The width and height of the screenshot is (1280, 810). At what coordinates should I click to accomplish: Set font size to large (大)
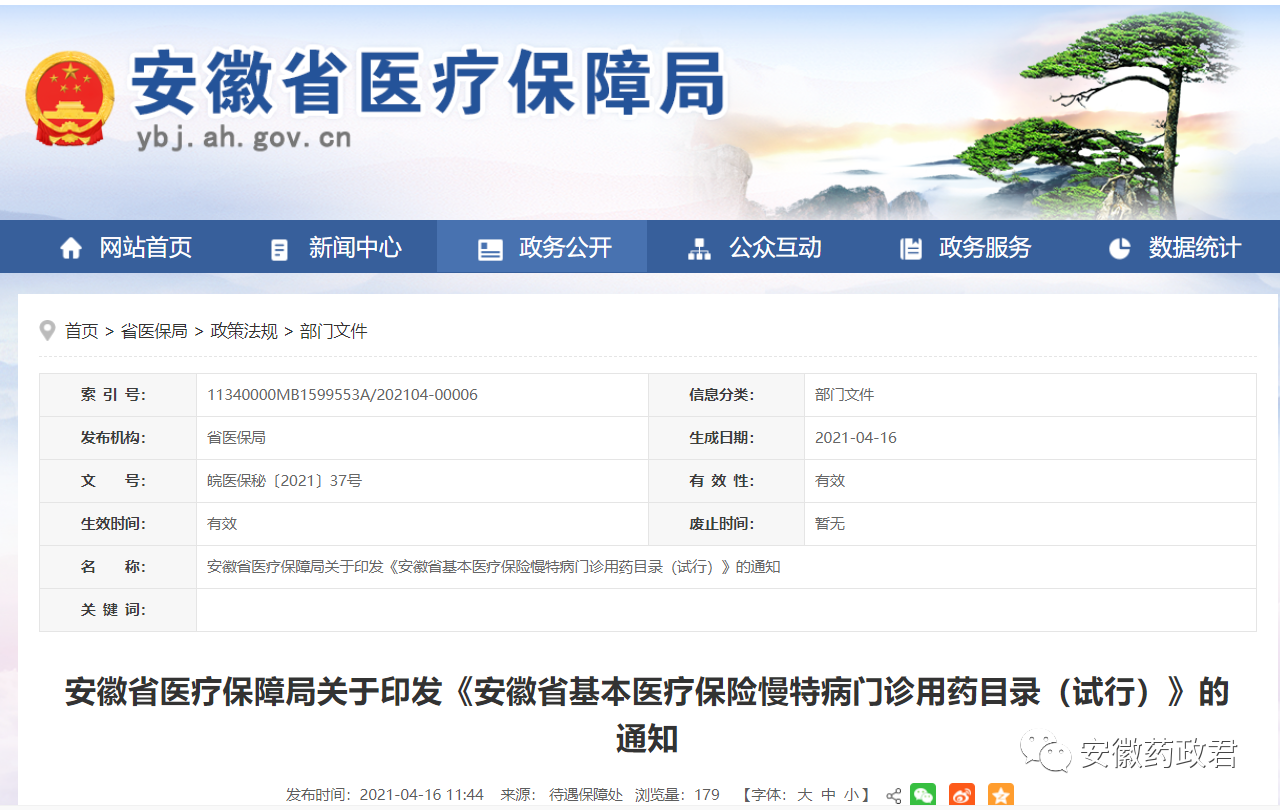pos(805,795)
